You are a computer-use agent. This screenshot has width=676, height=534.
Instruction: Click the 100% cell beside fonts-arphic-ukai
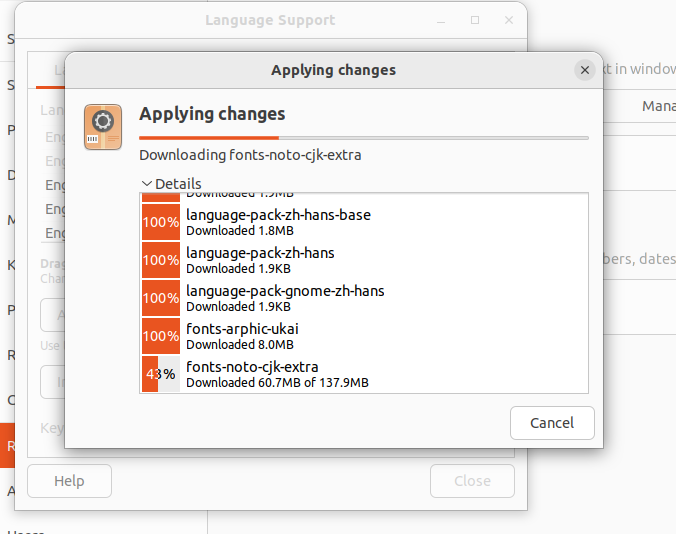pos(161,336)
